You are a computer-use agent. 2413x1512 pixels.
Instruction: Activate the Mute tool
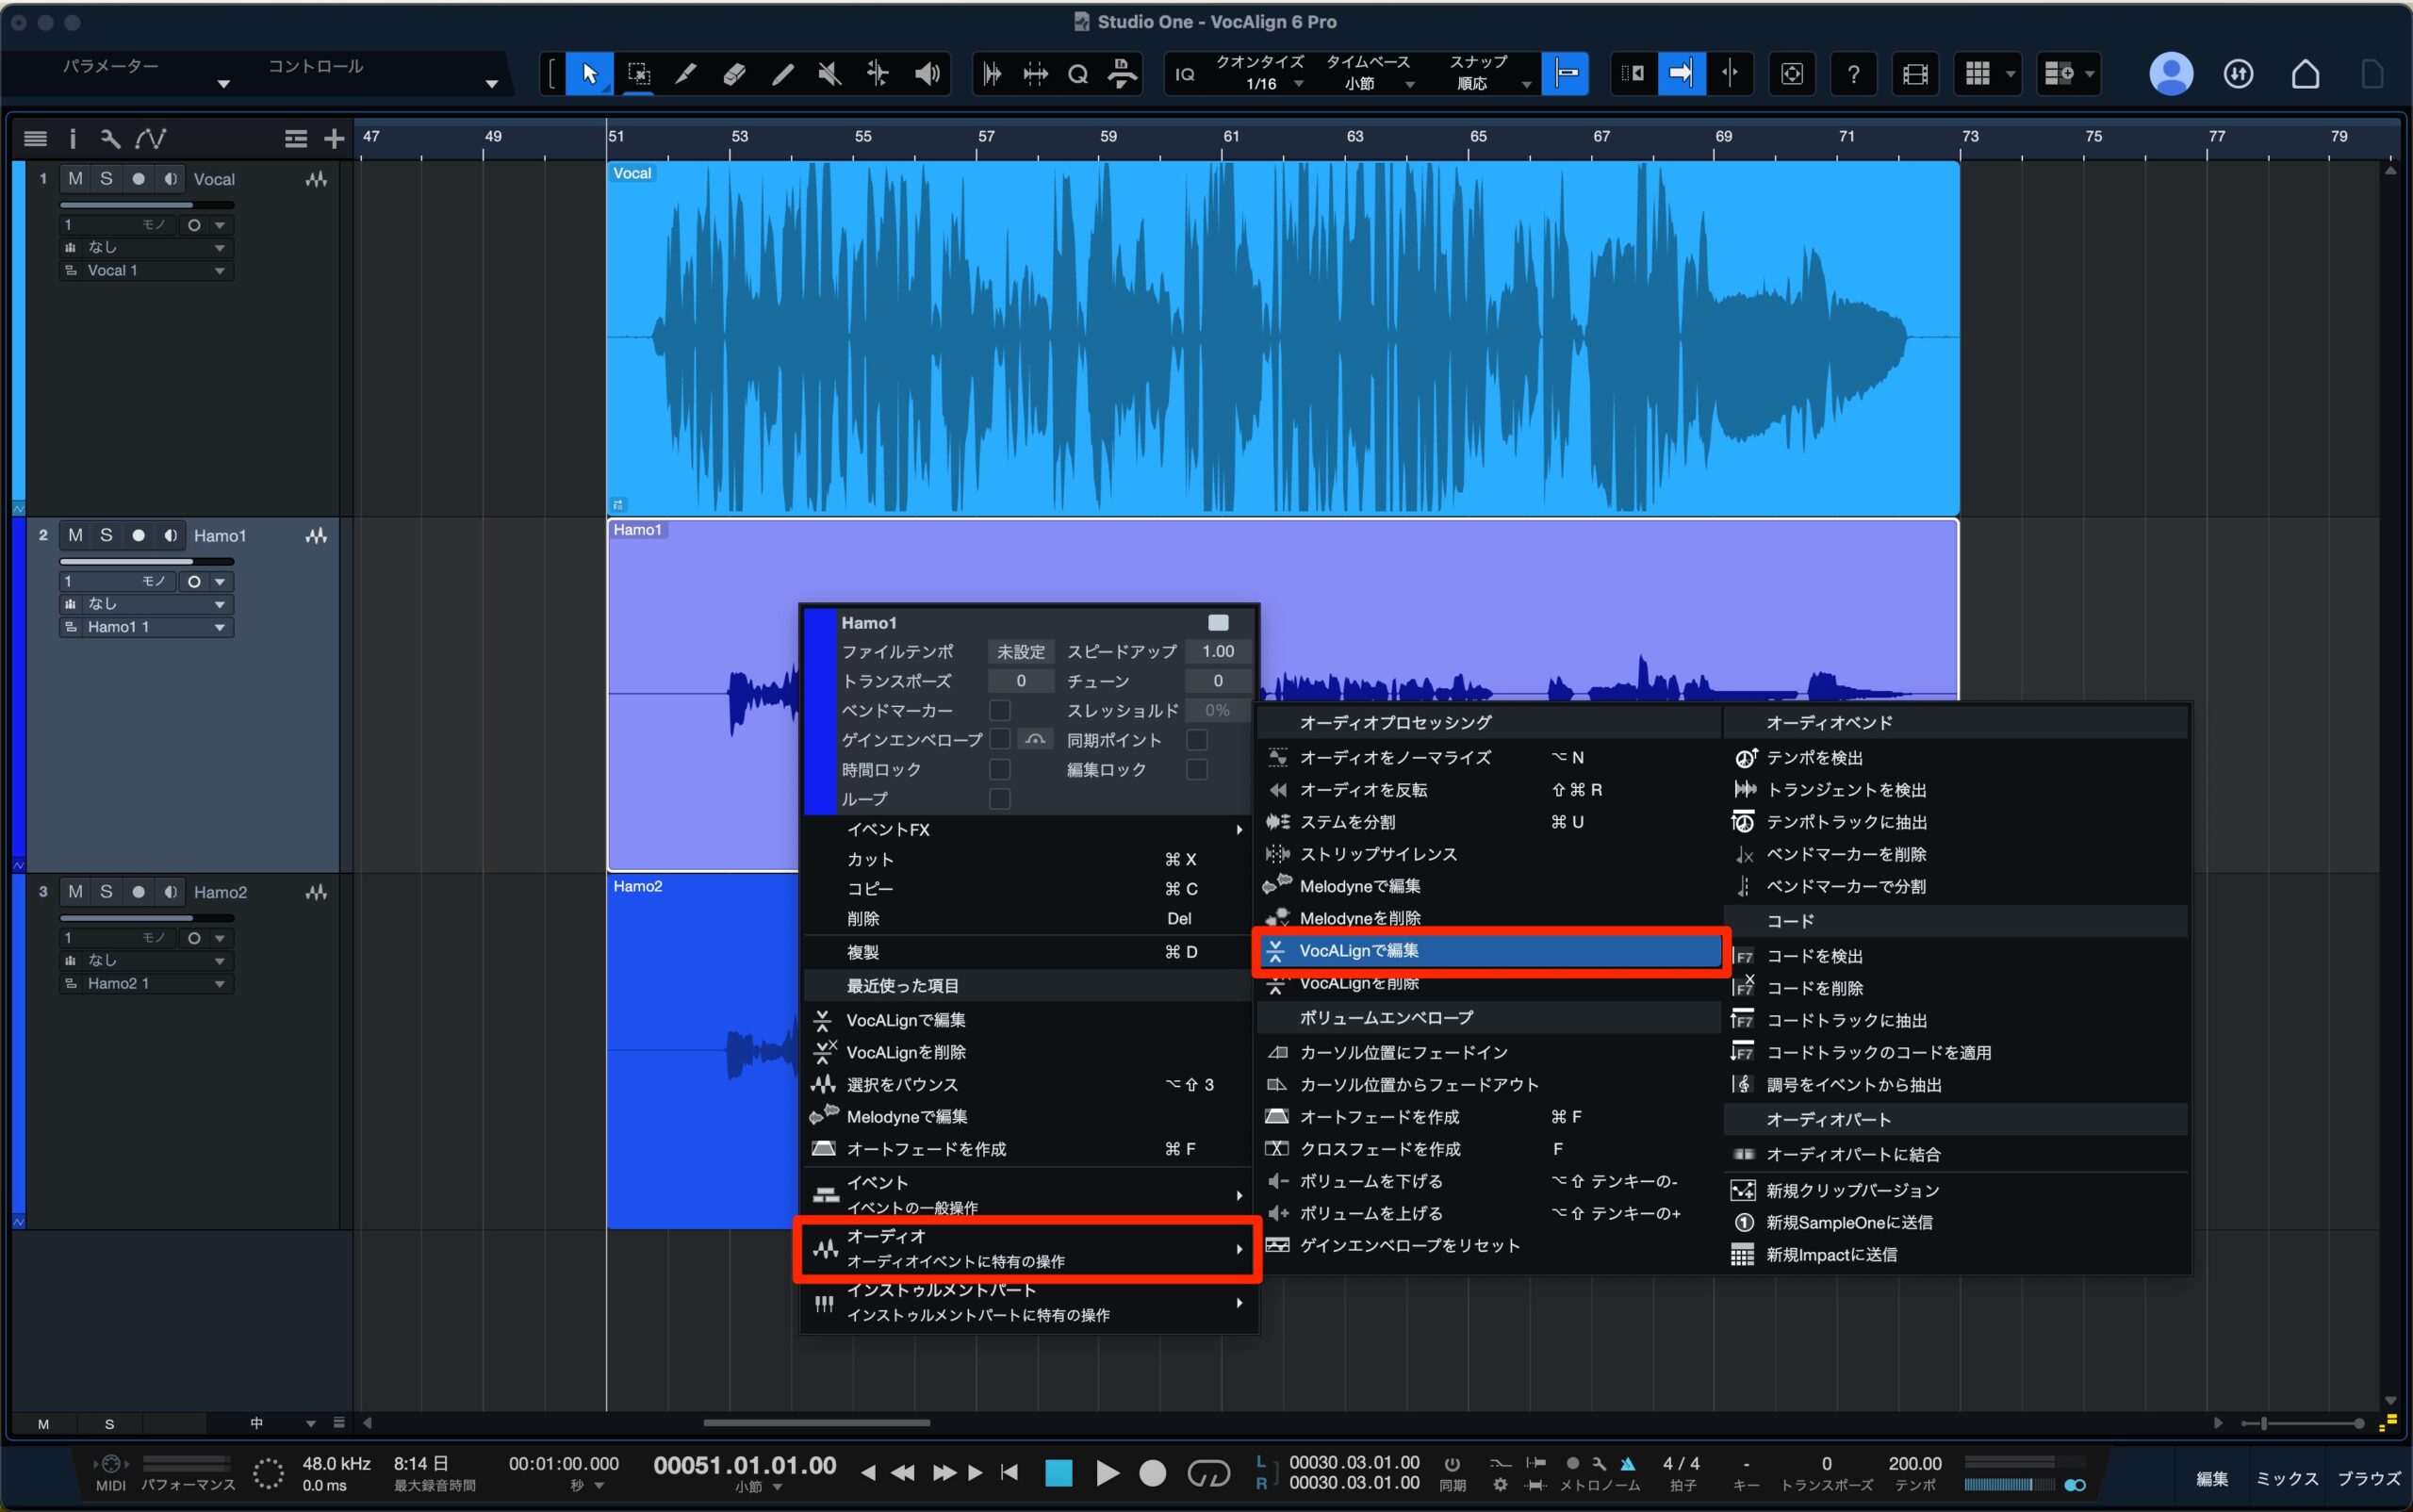830,74
